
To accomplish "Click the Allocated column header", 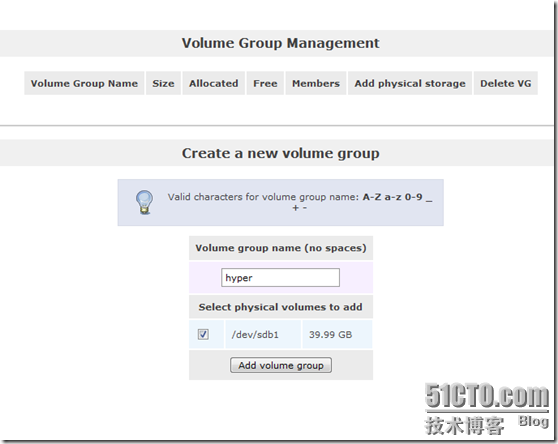I will (x=214, y=83).
